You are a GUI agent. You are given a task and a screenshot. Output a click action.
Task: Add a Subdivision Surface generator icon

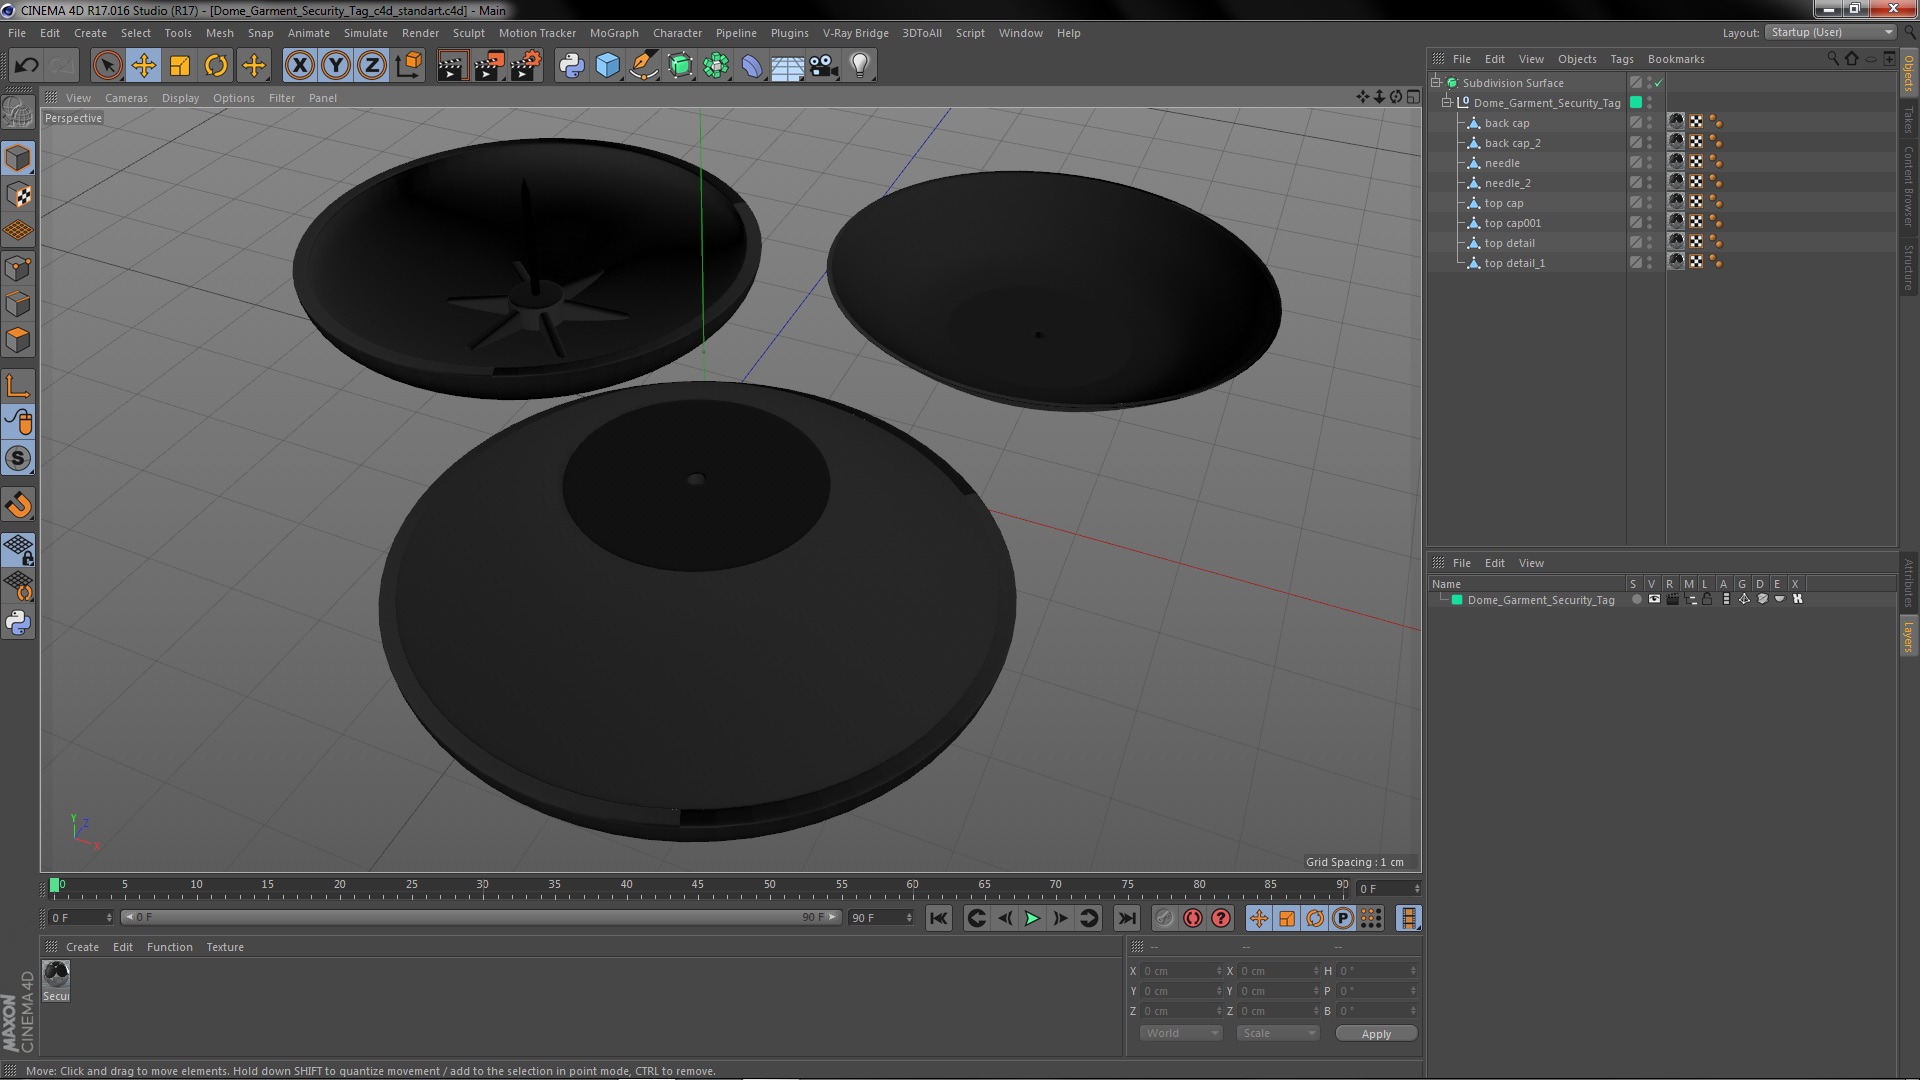[x=680, y=66]
